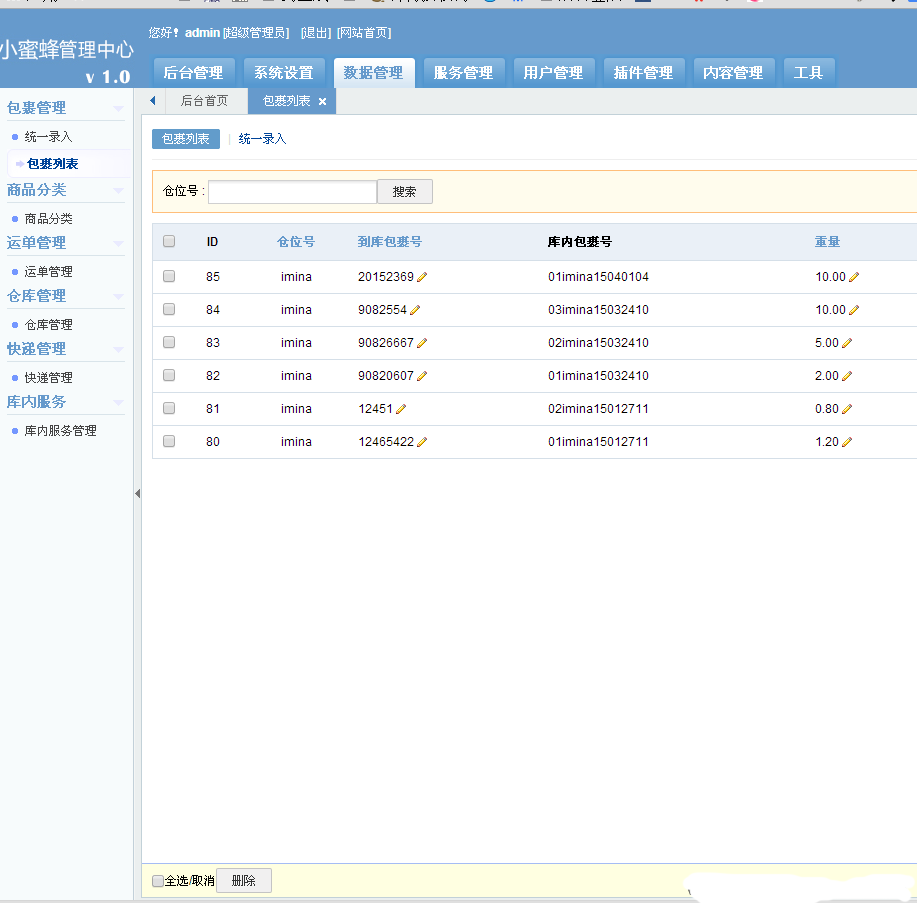Screen dimensions: 917x903
Task: Open the 用户管理 top tab
Action: [x=553, y=73]
